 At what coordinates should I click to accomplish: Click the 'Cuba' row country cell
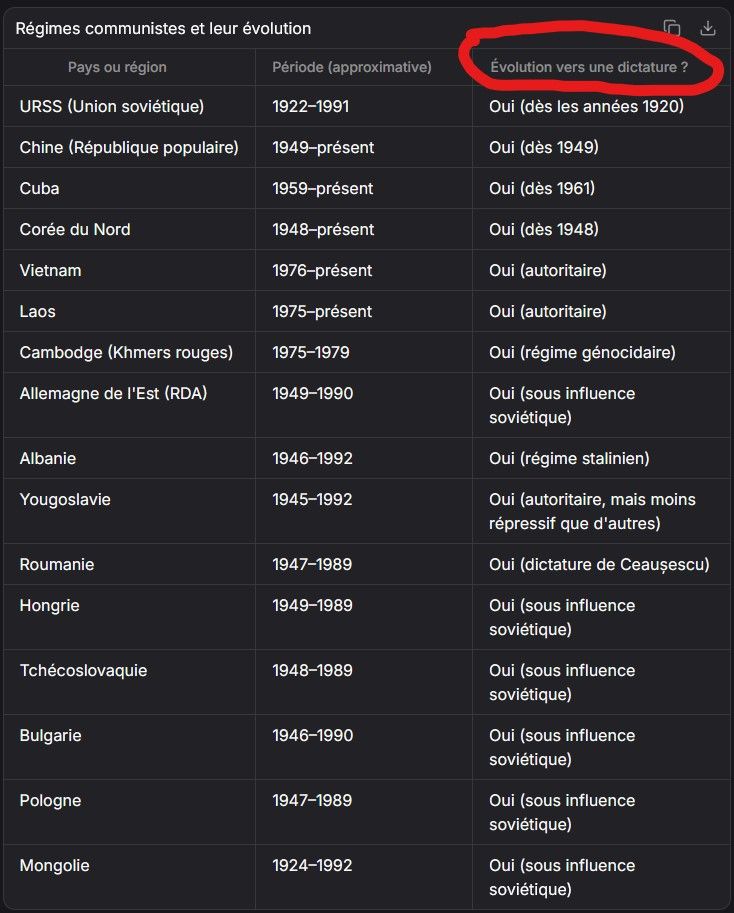[x=40, y=188]
